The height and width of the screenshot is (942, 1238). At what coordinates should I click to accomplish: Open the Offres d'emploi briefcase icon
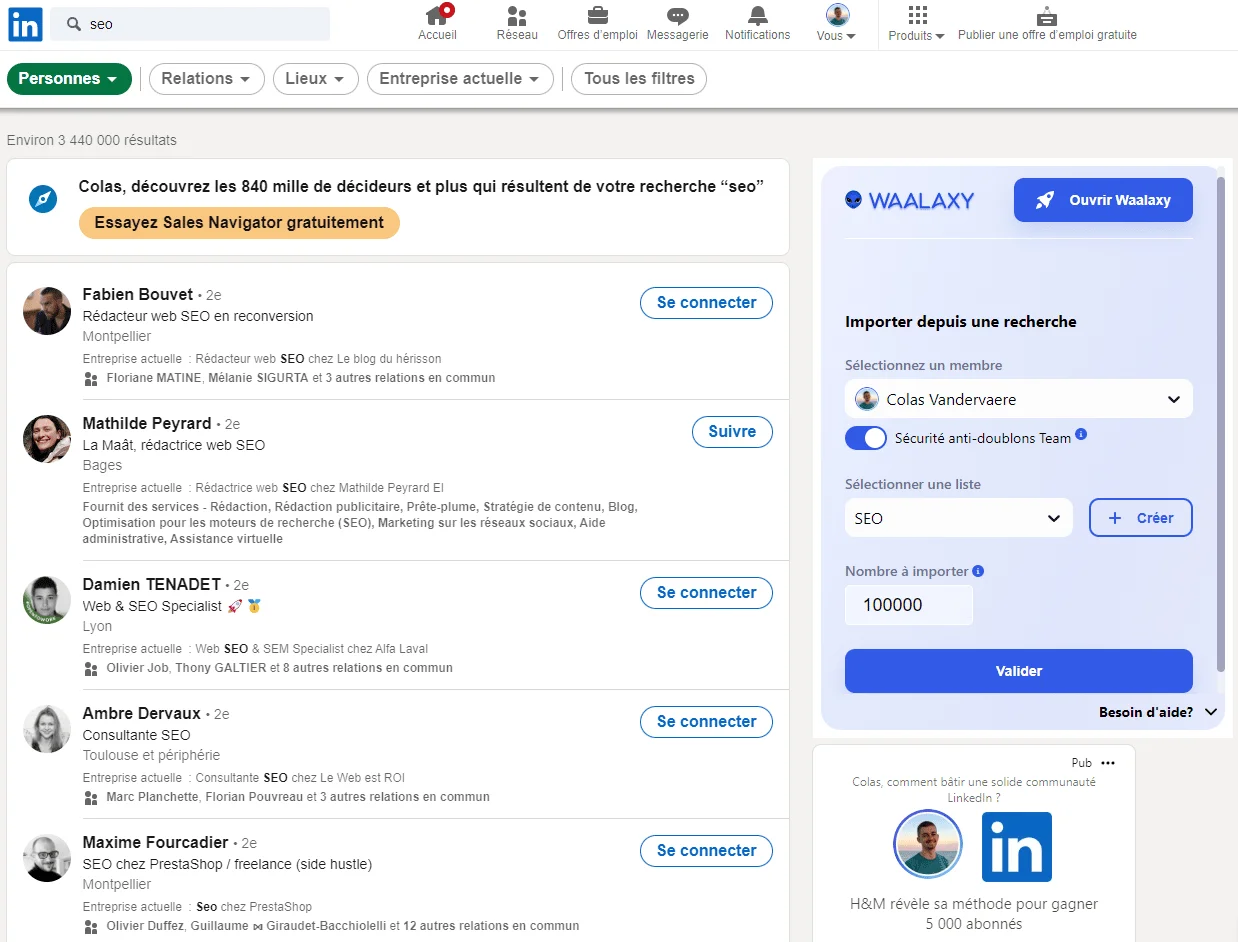(598, 15)
